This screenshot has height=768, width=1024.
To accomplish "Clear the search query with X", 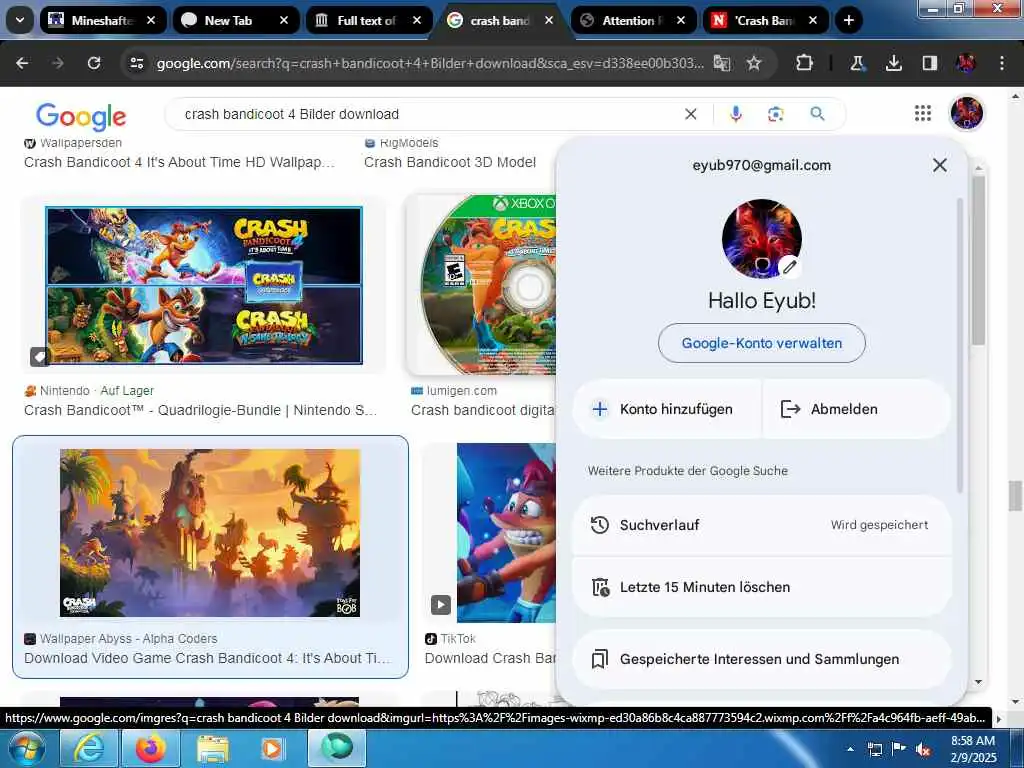I will (x=690, y=114).
